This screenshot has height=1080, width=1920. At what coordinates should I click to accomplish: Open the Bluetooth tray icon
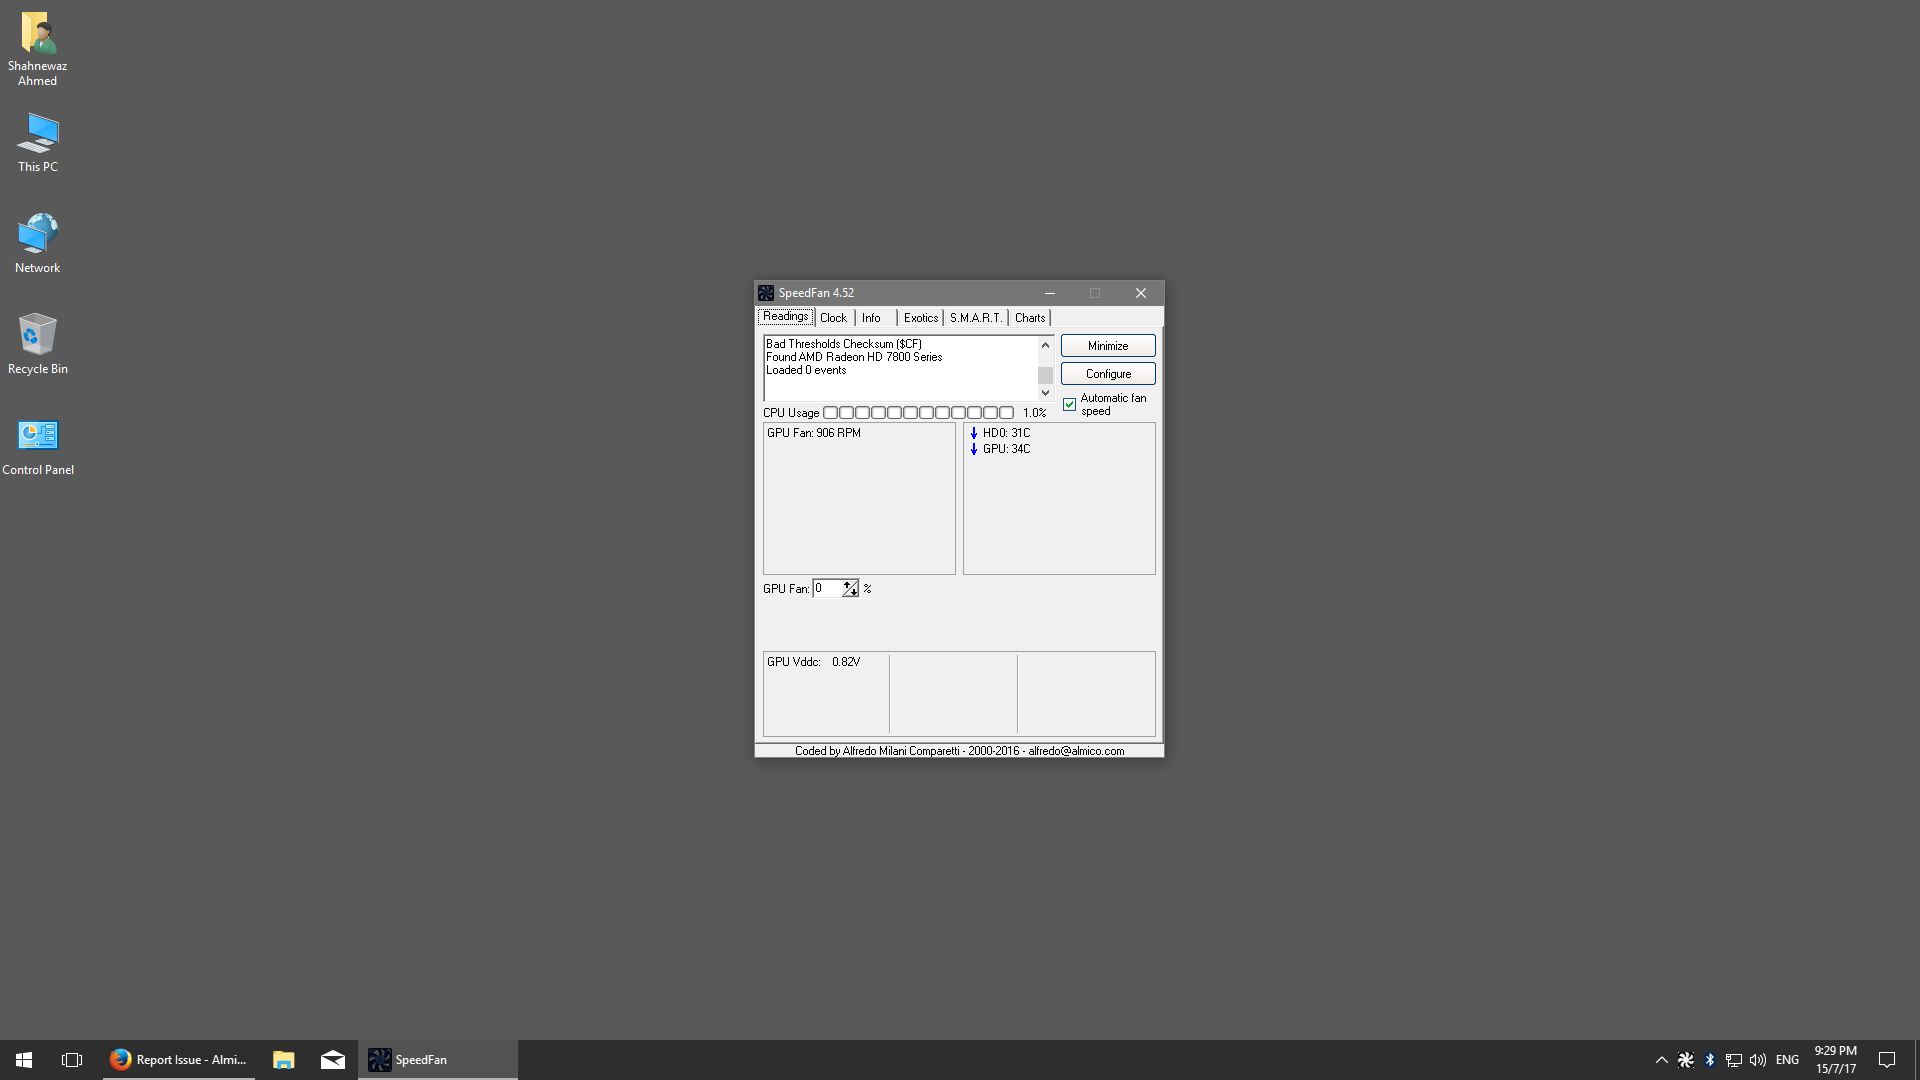1710,1060
